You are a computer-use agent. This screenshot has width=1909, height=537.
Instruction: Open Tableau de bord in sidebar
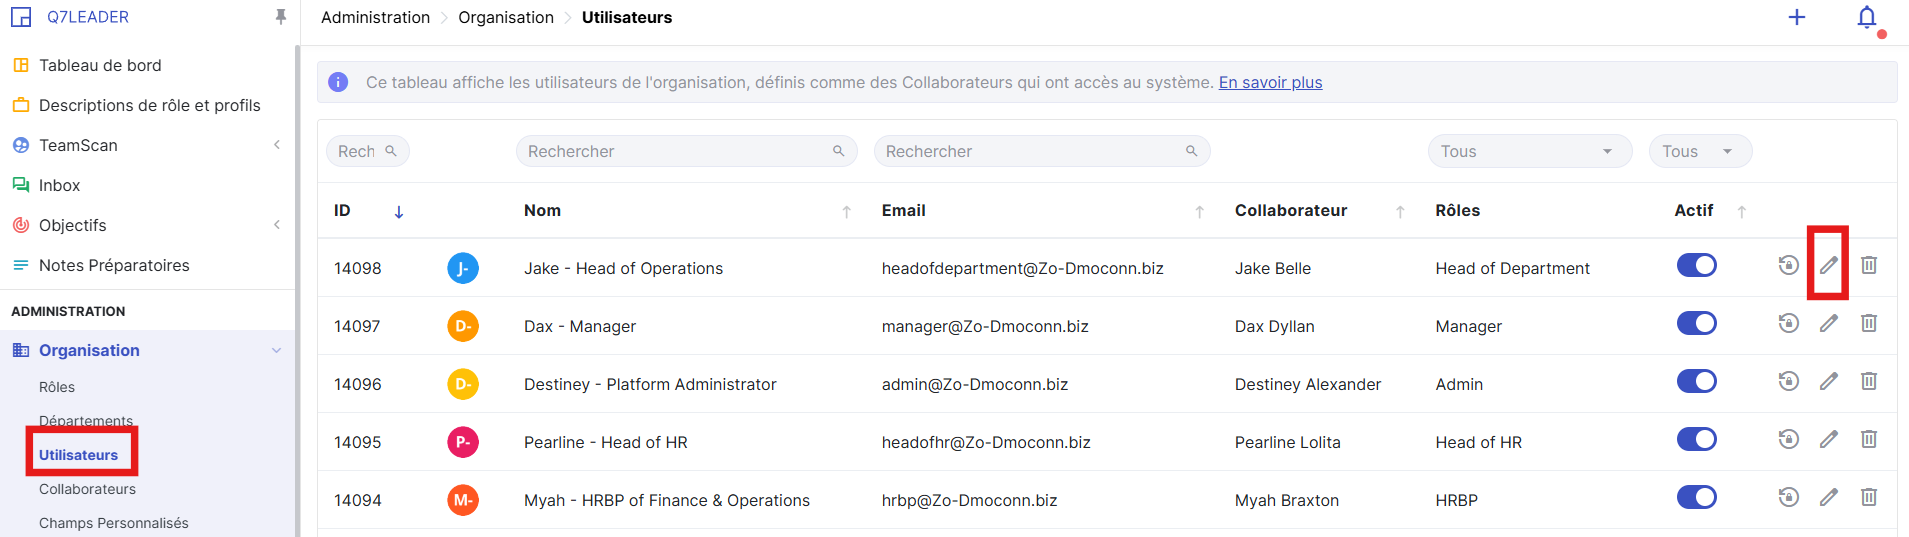pyautogui.click(x=100, y=65)
